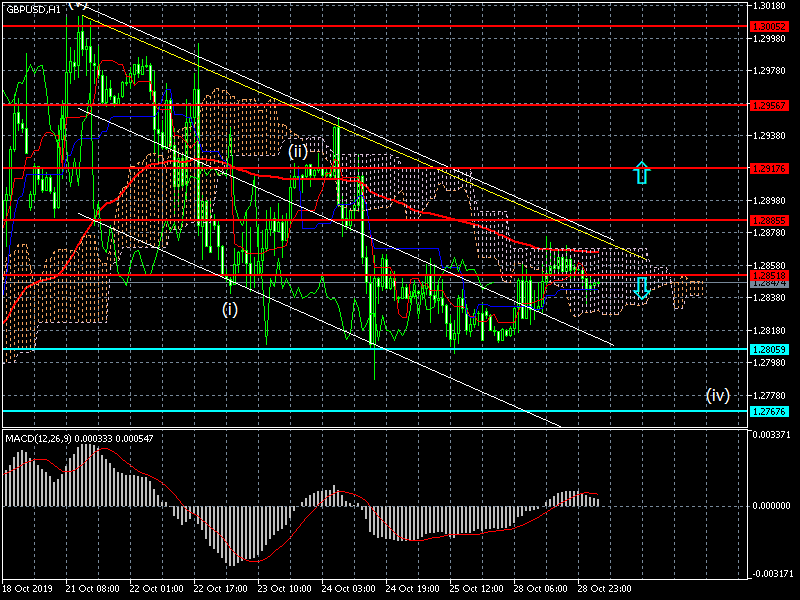Click the 24 Oct 19:00 time label
Screen dimensions: 800x600
tap(413, 588)
